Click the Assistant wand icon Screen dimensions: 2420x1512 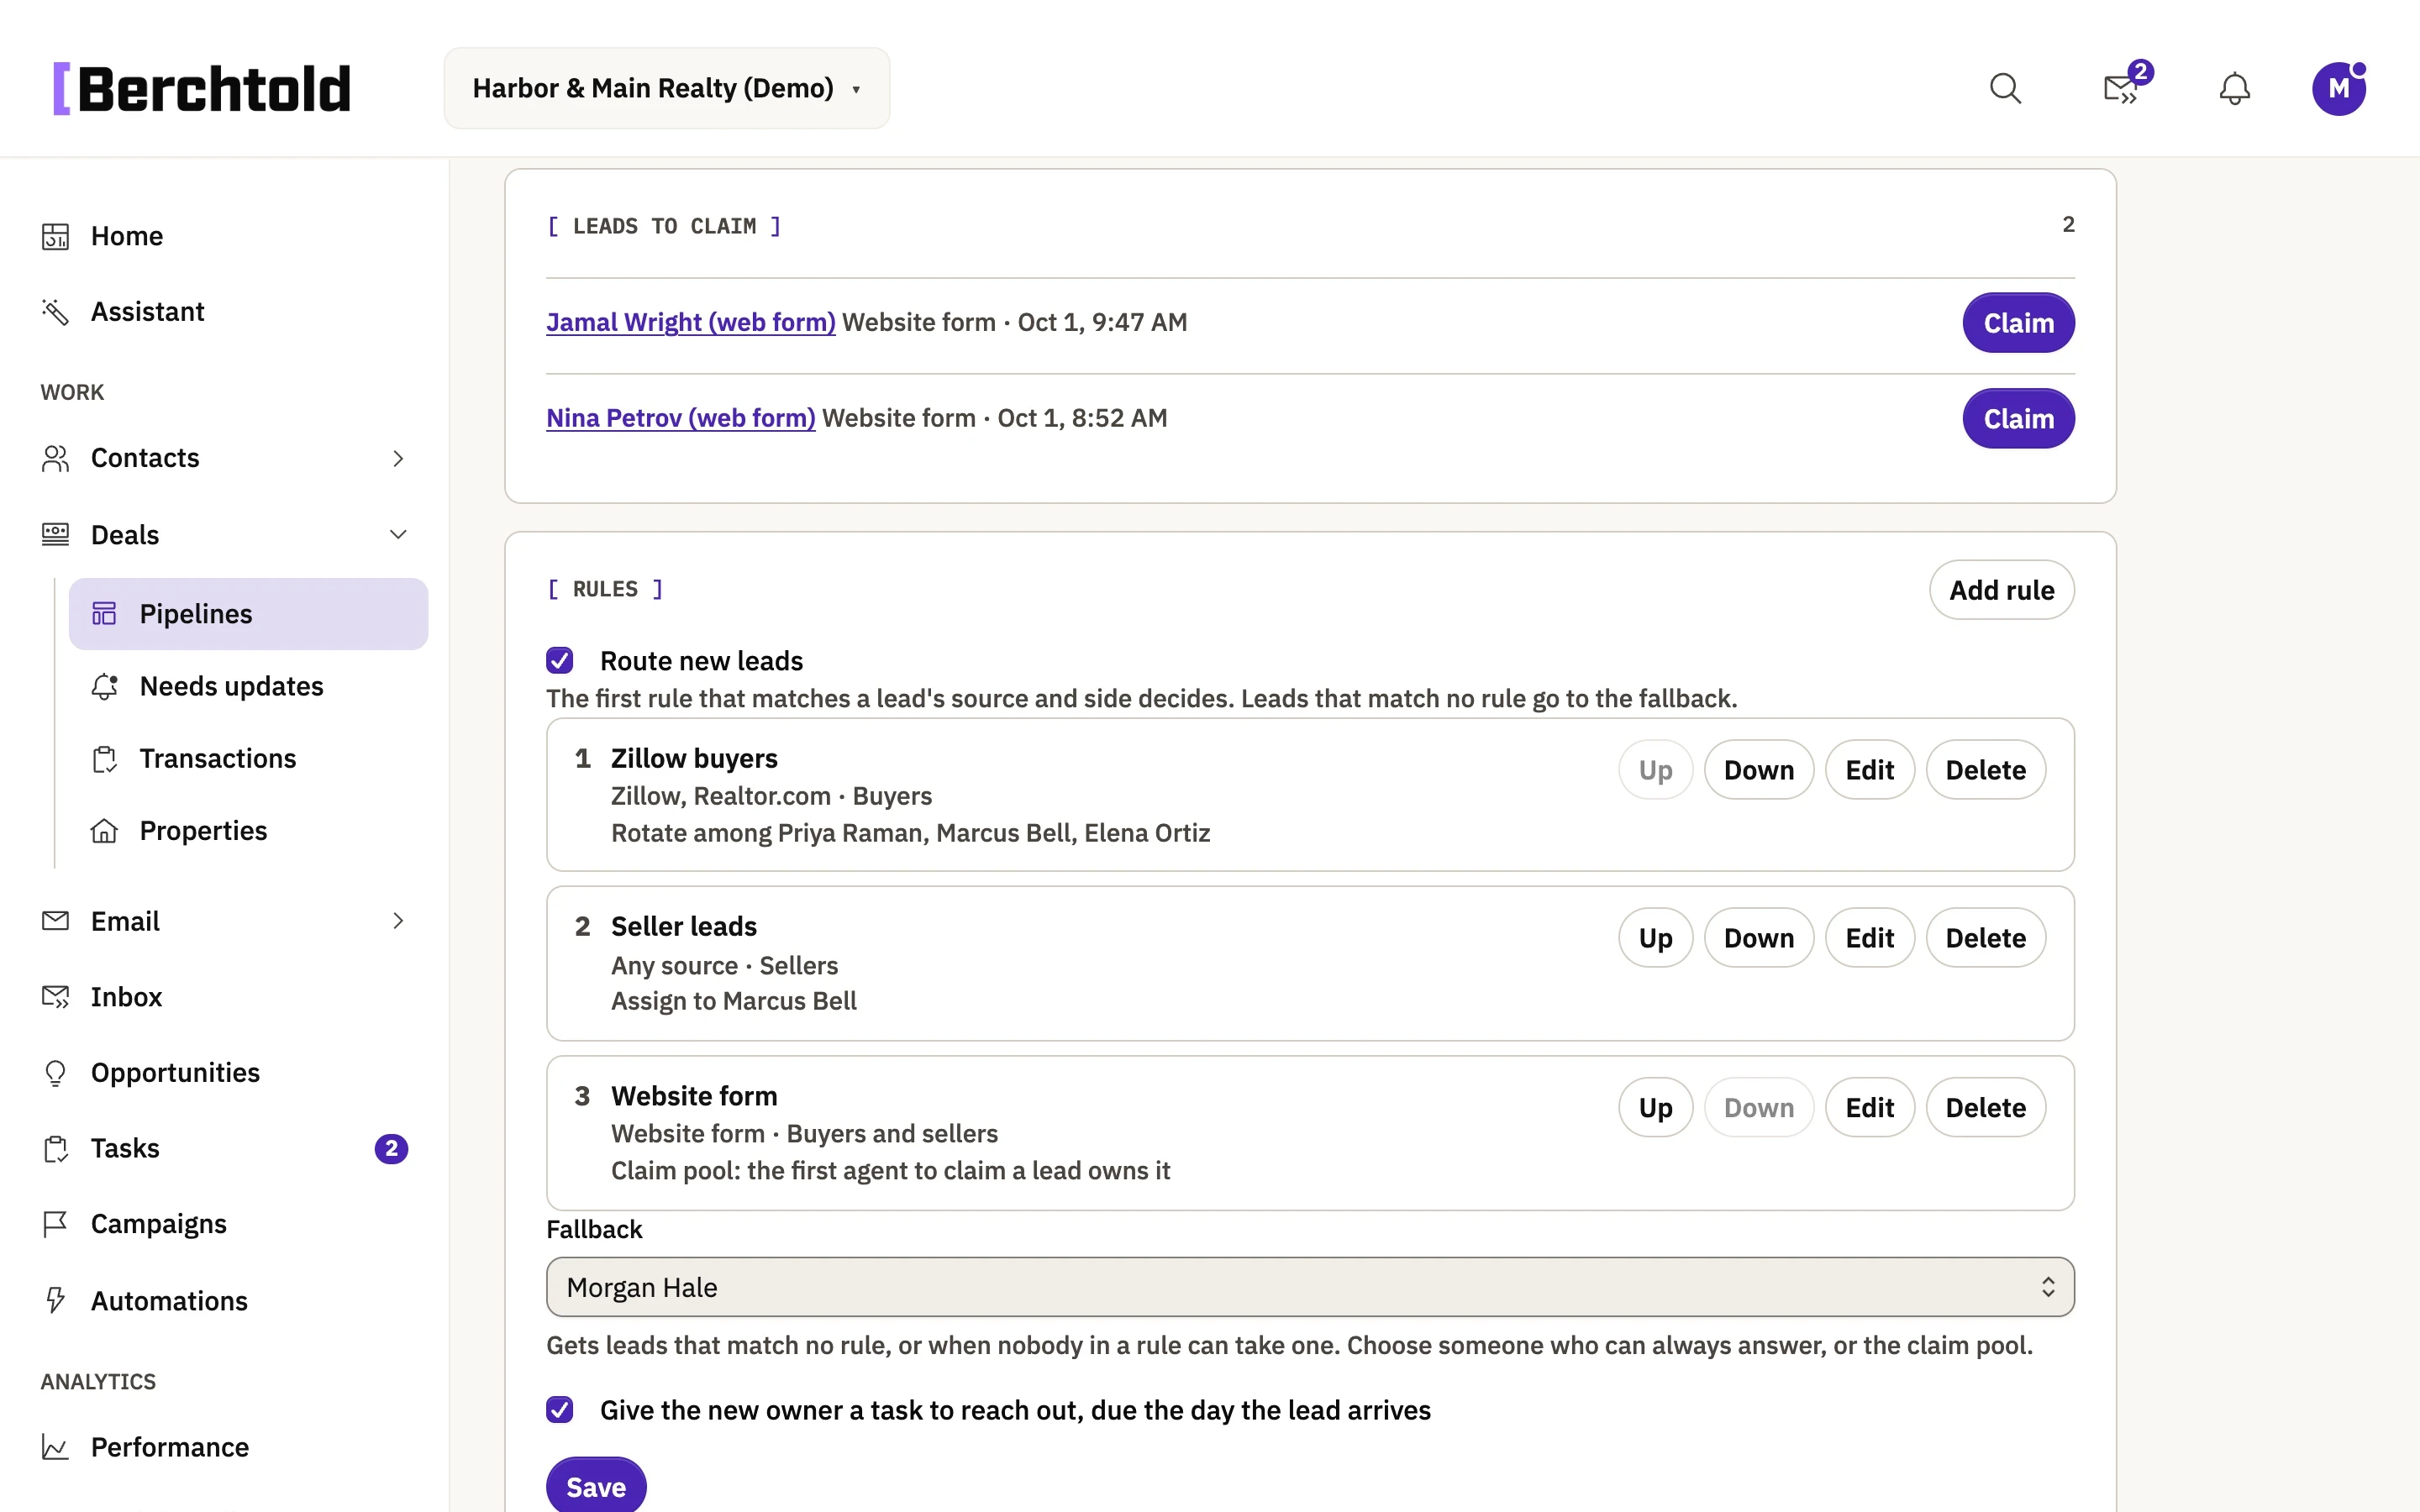(55, 312)
